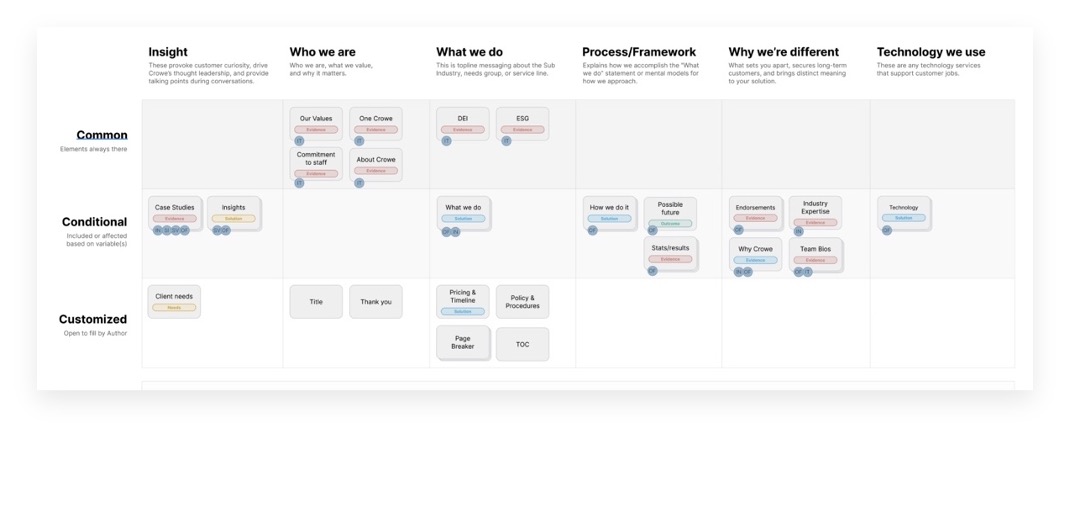Click the IT badge on Our Values card
The width and height of the screenshot is (1070, 506).
tap(299, 141)
